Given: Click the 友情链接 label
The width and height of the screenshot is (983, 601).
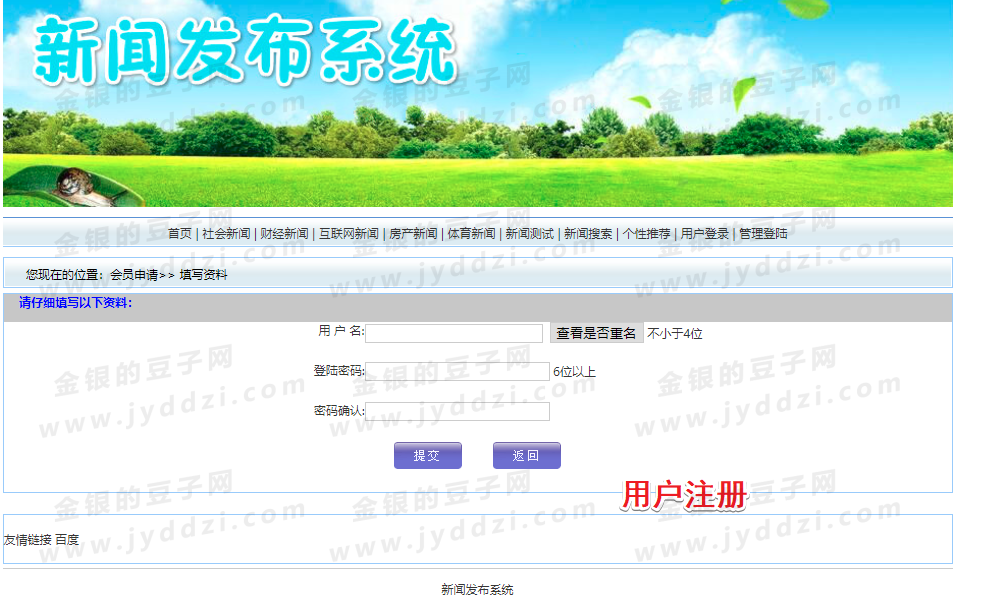Looking at the screenshot, I should tap(28, 540).
